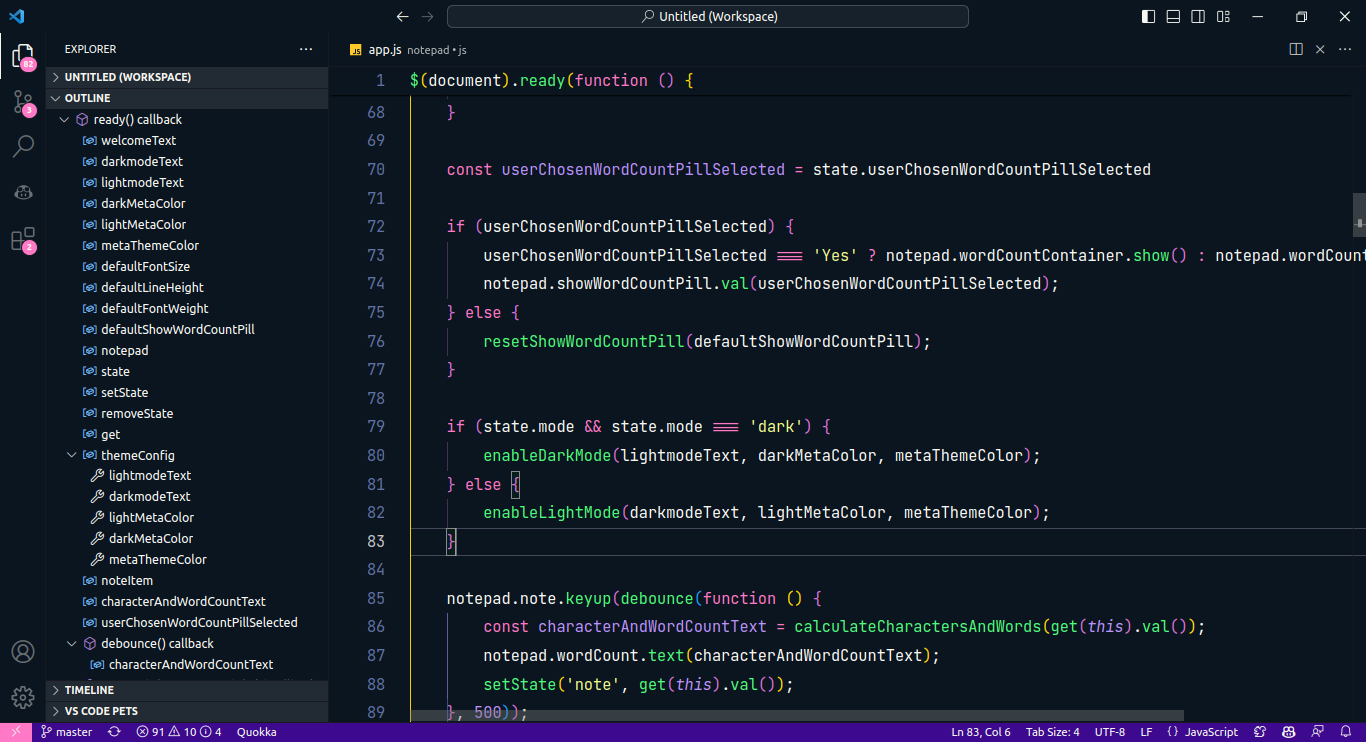The width and height of the screenshot is (1366, 742).
Task: Change Tab Size: 4 setting
Action: (1053, 732)
